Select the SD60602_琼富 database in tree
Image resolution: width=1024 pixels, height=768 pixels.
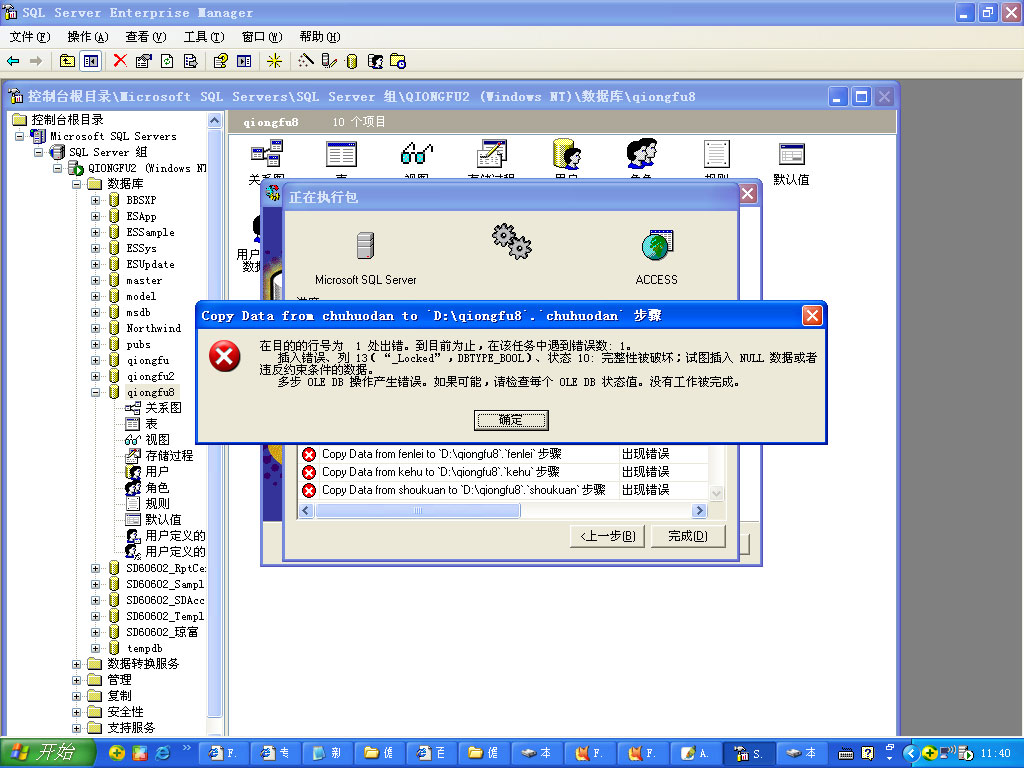point(162,632)
